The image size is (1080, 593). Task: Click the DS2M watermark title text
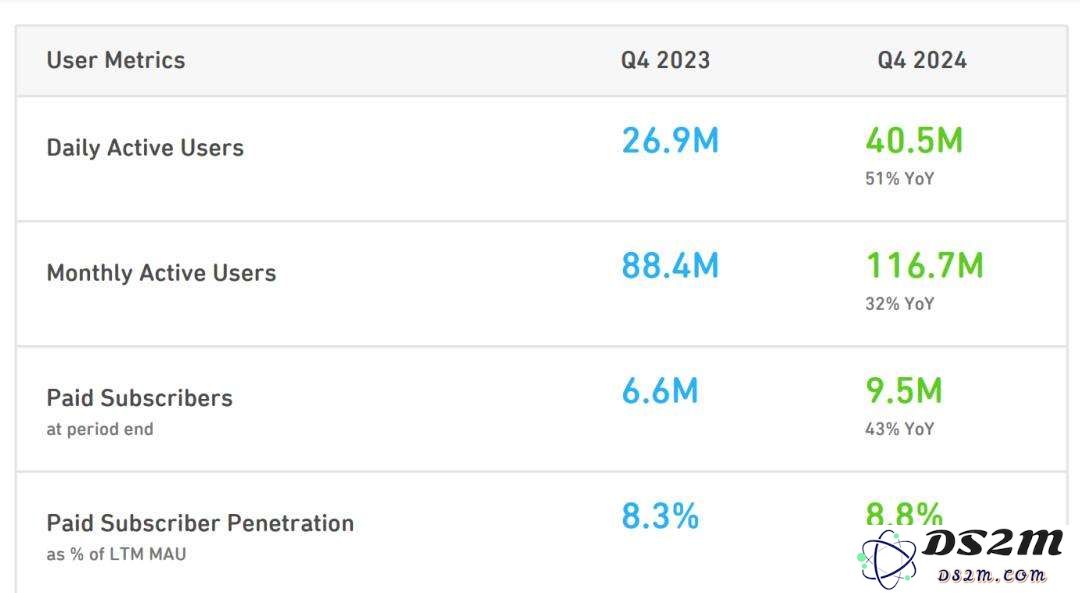(x=993, y=543)
